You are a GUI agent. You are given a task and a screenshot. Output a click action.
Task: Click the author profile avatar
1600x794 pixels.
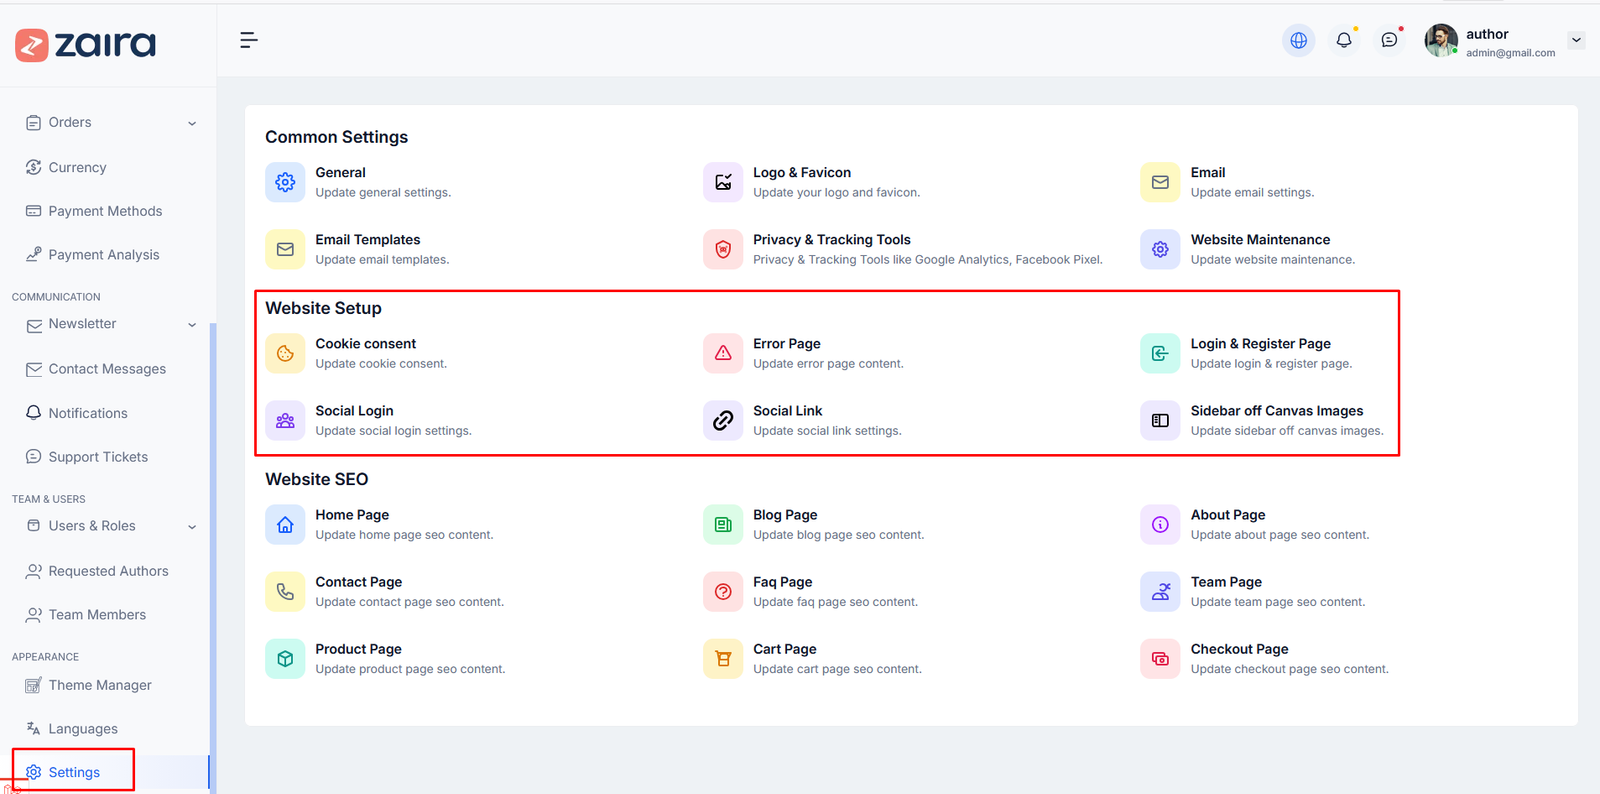1440,41
